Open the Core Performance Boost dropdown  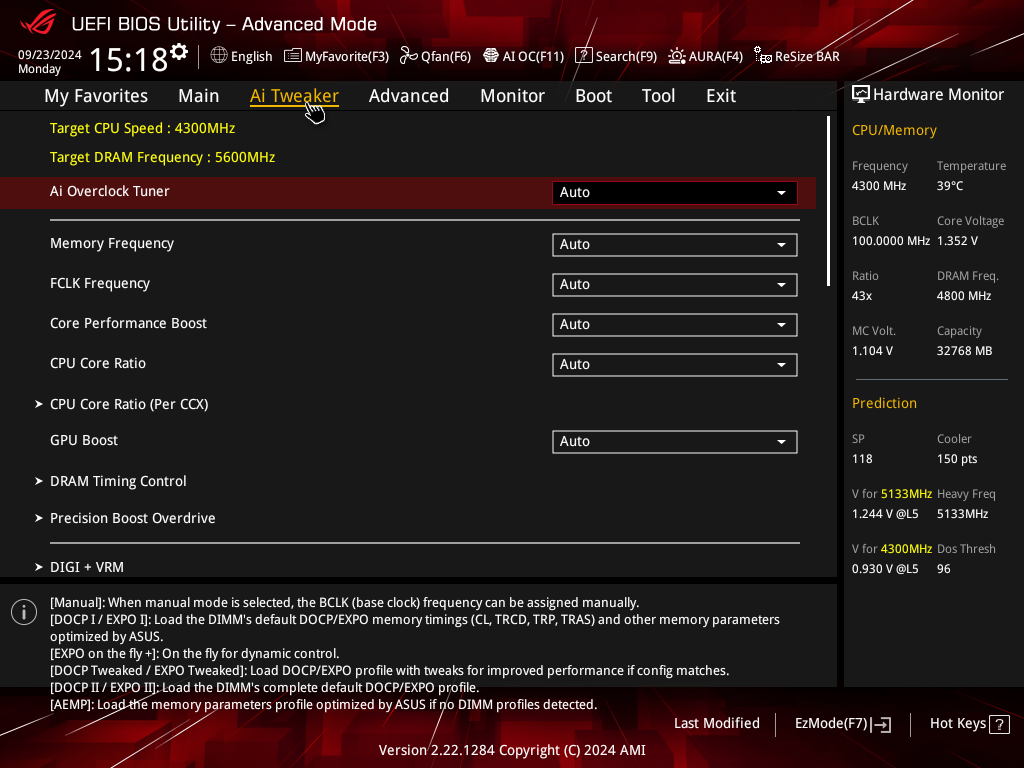pyautogui.click(x=675, y=325)
